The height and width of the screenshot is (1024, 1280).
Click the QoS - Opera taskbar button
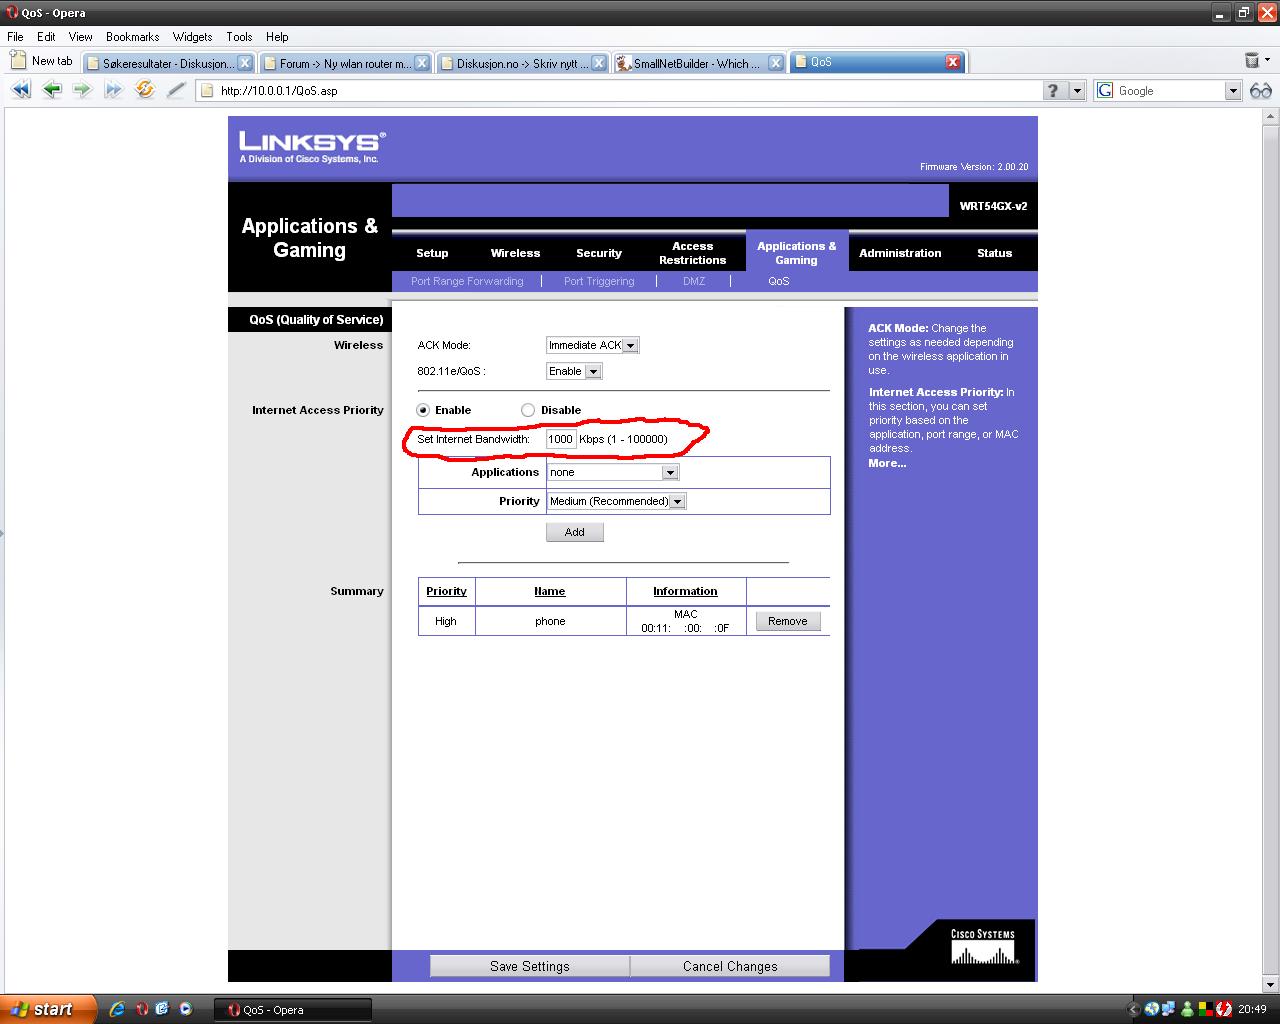293,1010
